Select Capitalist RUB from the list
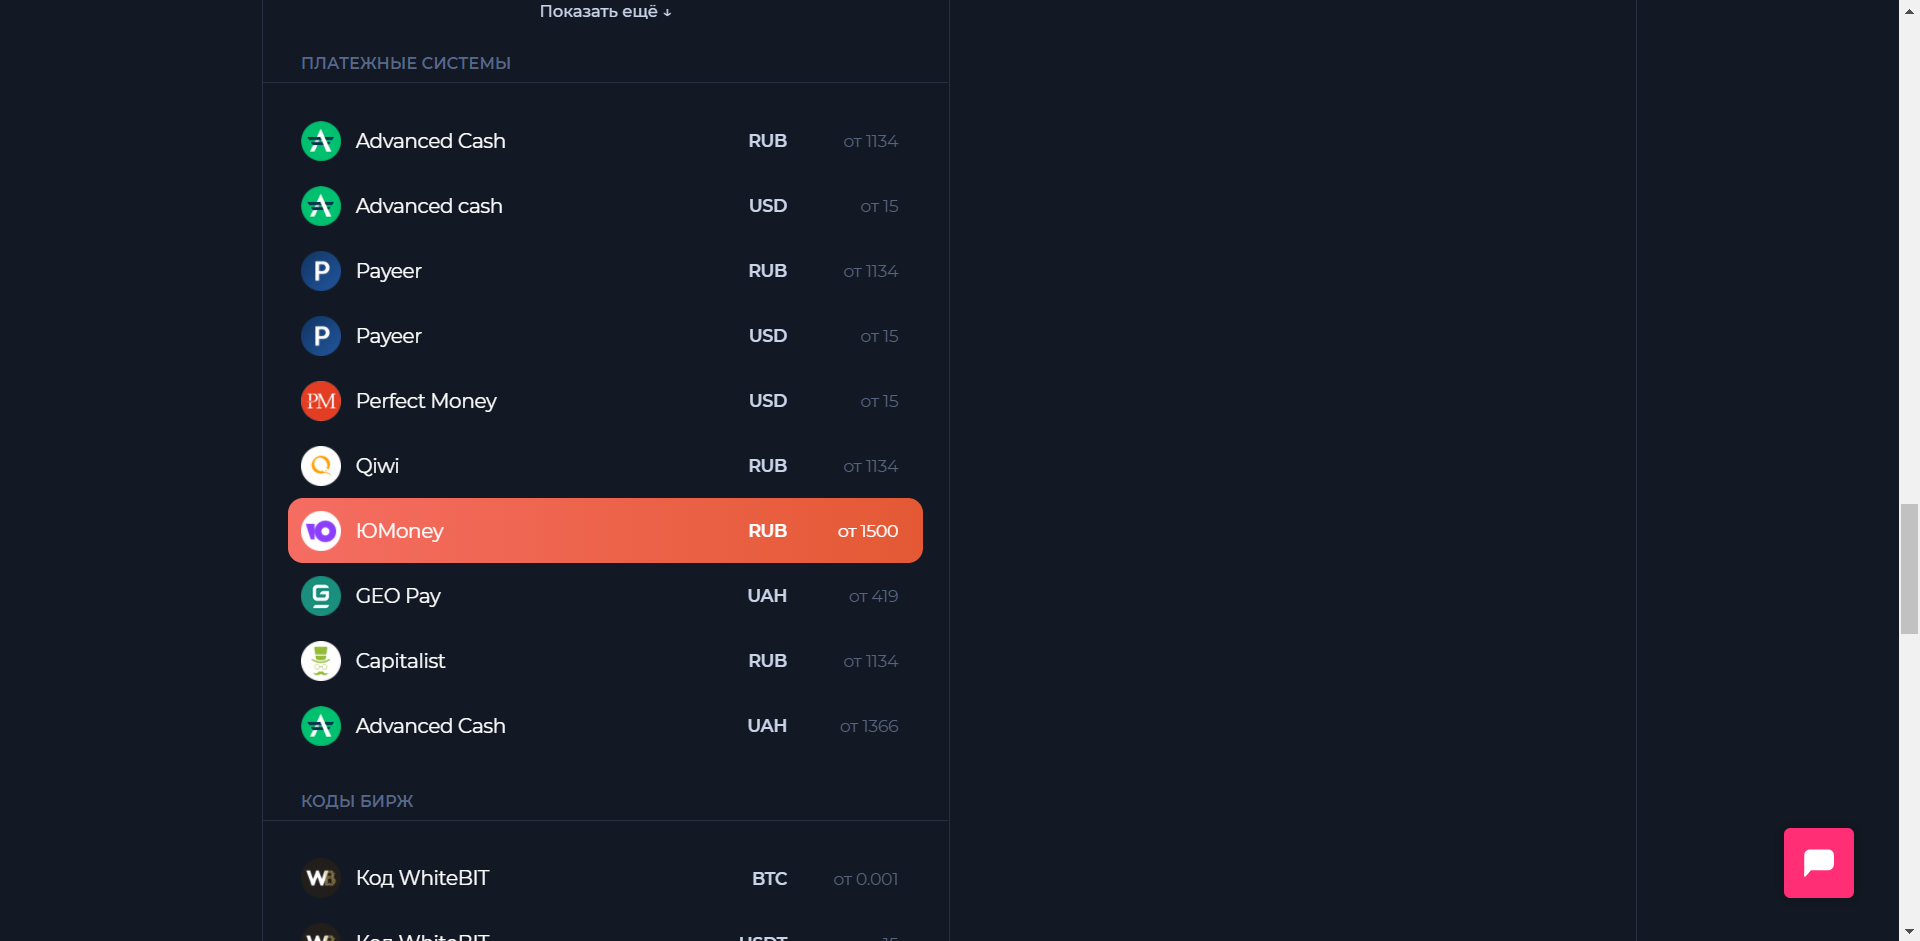The width and height of the screenshot is (1920, 941). [x=605, y=661]
